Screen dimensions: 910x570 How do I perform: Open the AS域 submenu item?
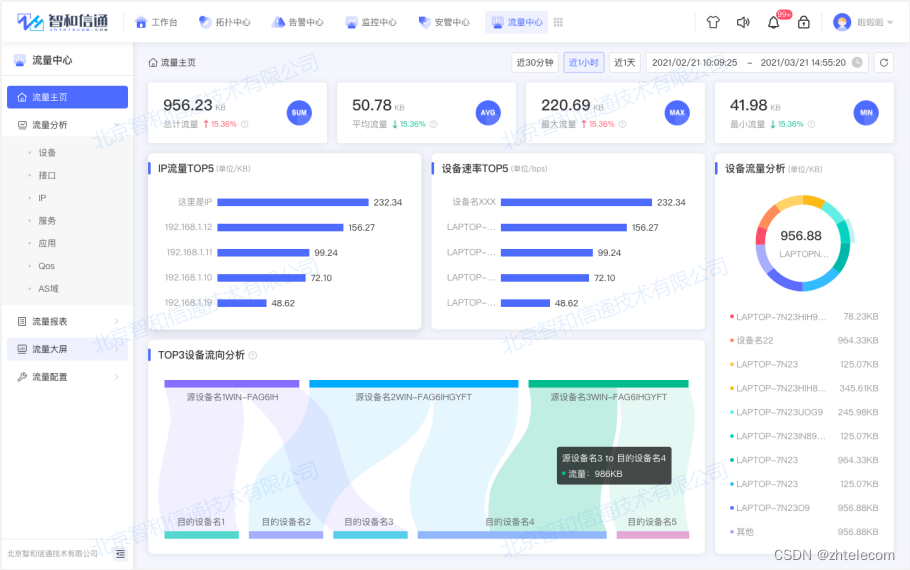(48, 288)
